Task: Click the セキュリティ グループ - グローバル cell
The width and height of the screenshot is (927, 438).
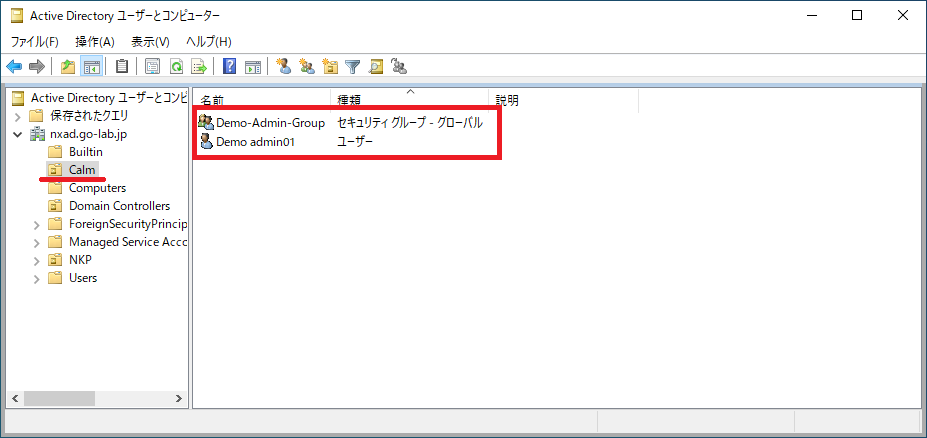Action: (x=410, y=123)
